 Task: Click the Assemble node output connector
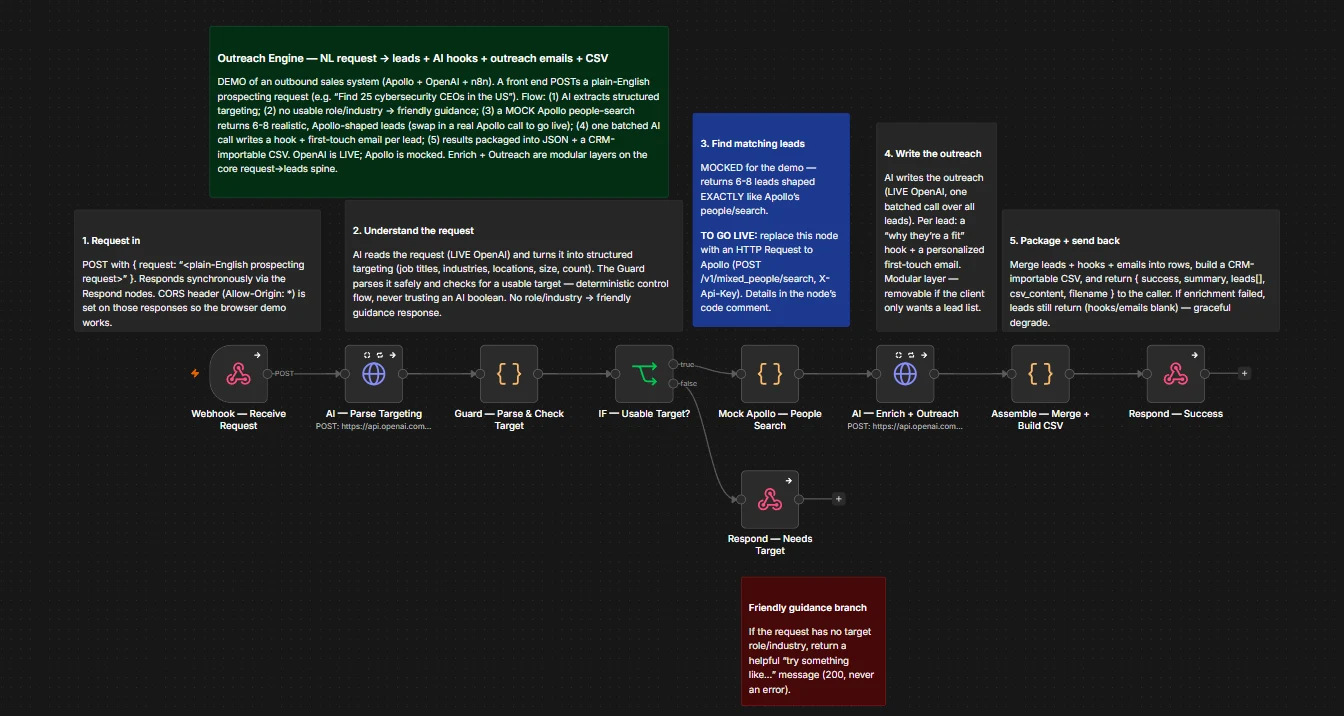(x=1070, y=374)
